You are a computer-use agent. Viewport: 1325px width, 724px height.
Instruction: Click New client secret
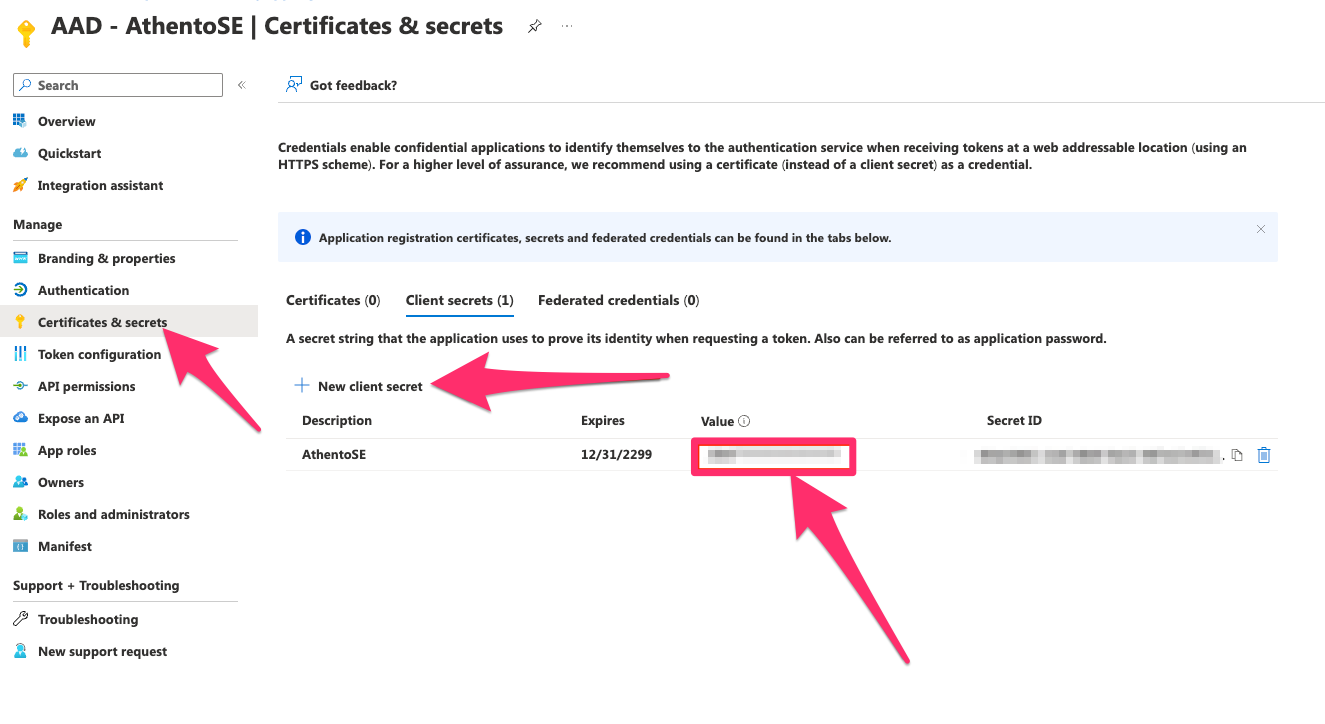(x=360, y=384)
